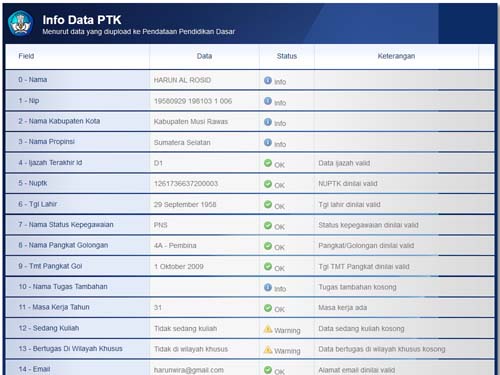Select the 6 - Tgl Lahir row
Viewport: 500px width, 375px height.
[250, 204]
